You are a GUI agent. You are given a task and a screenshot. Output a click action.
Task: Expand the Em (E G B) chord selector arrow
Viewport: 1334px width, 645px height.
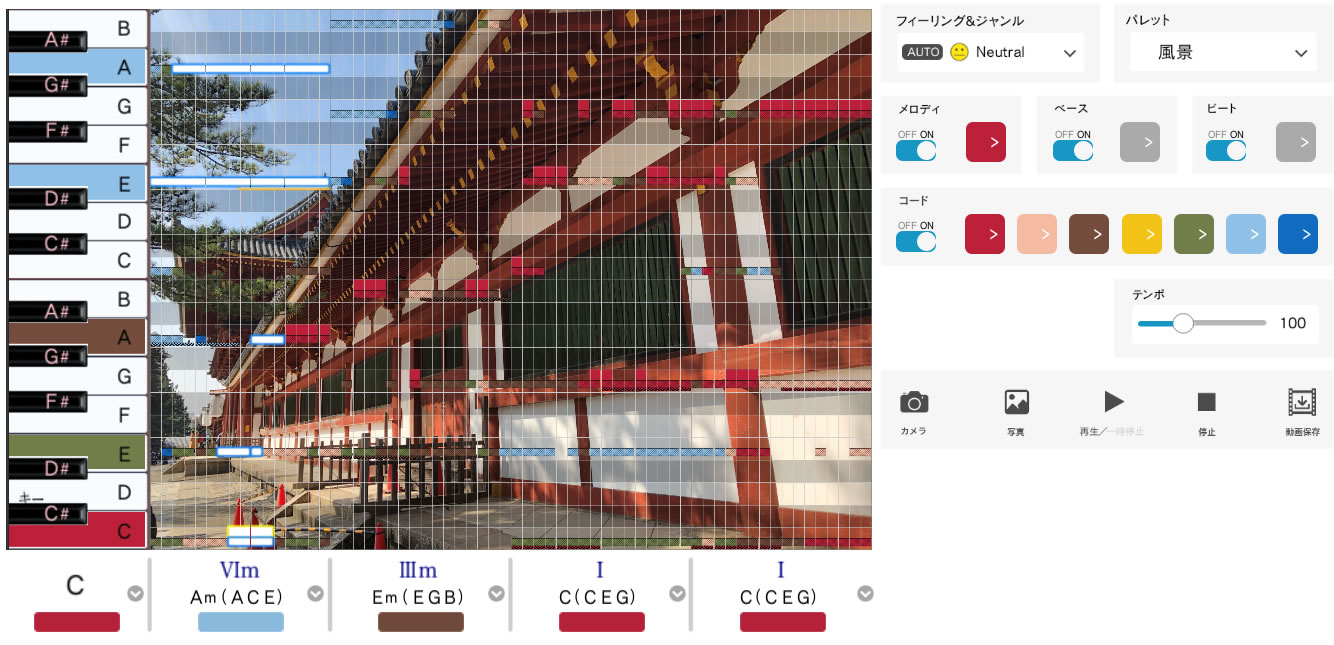click(x=496, y=593)
